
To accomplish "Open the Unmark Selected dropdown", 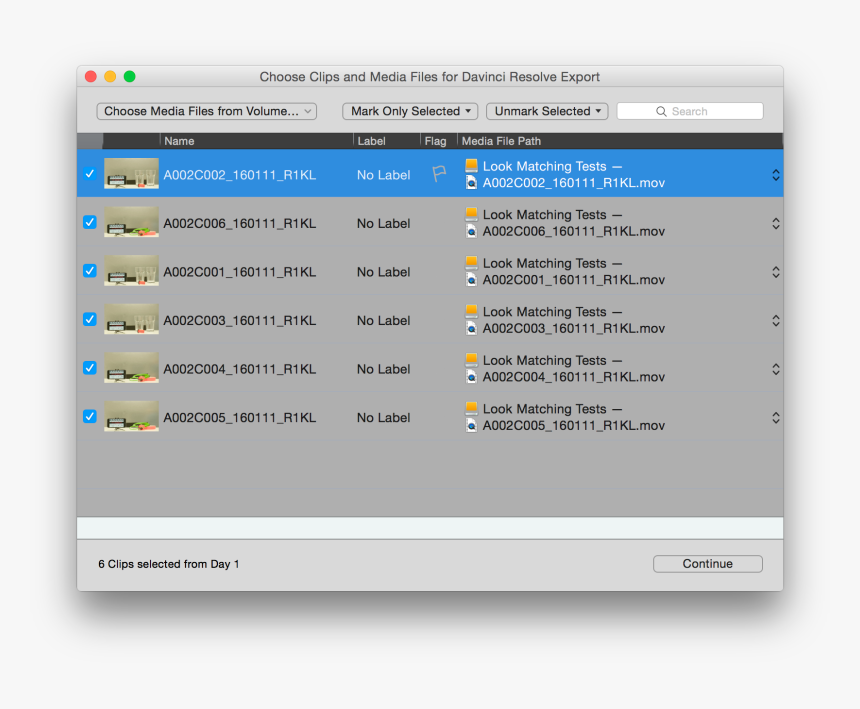I will [547, 111].
